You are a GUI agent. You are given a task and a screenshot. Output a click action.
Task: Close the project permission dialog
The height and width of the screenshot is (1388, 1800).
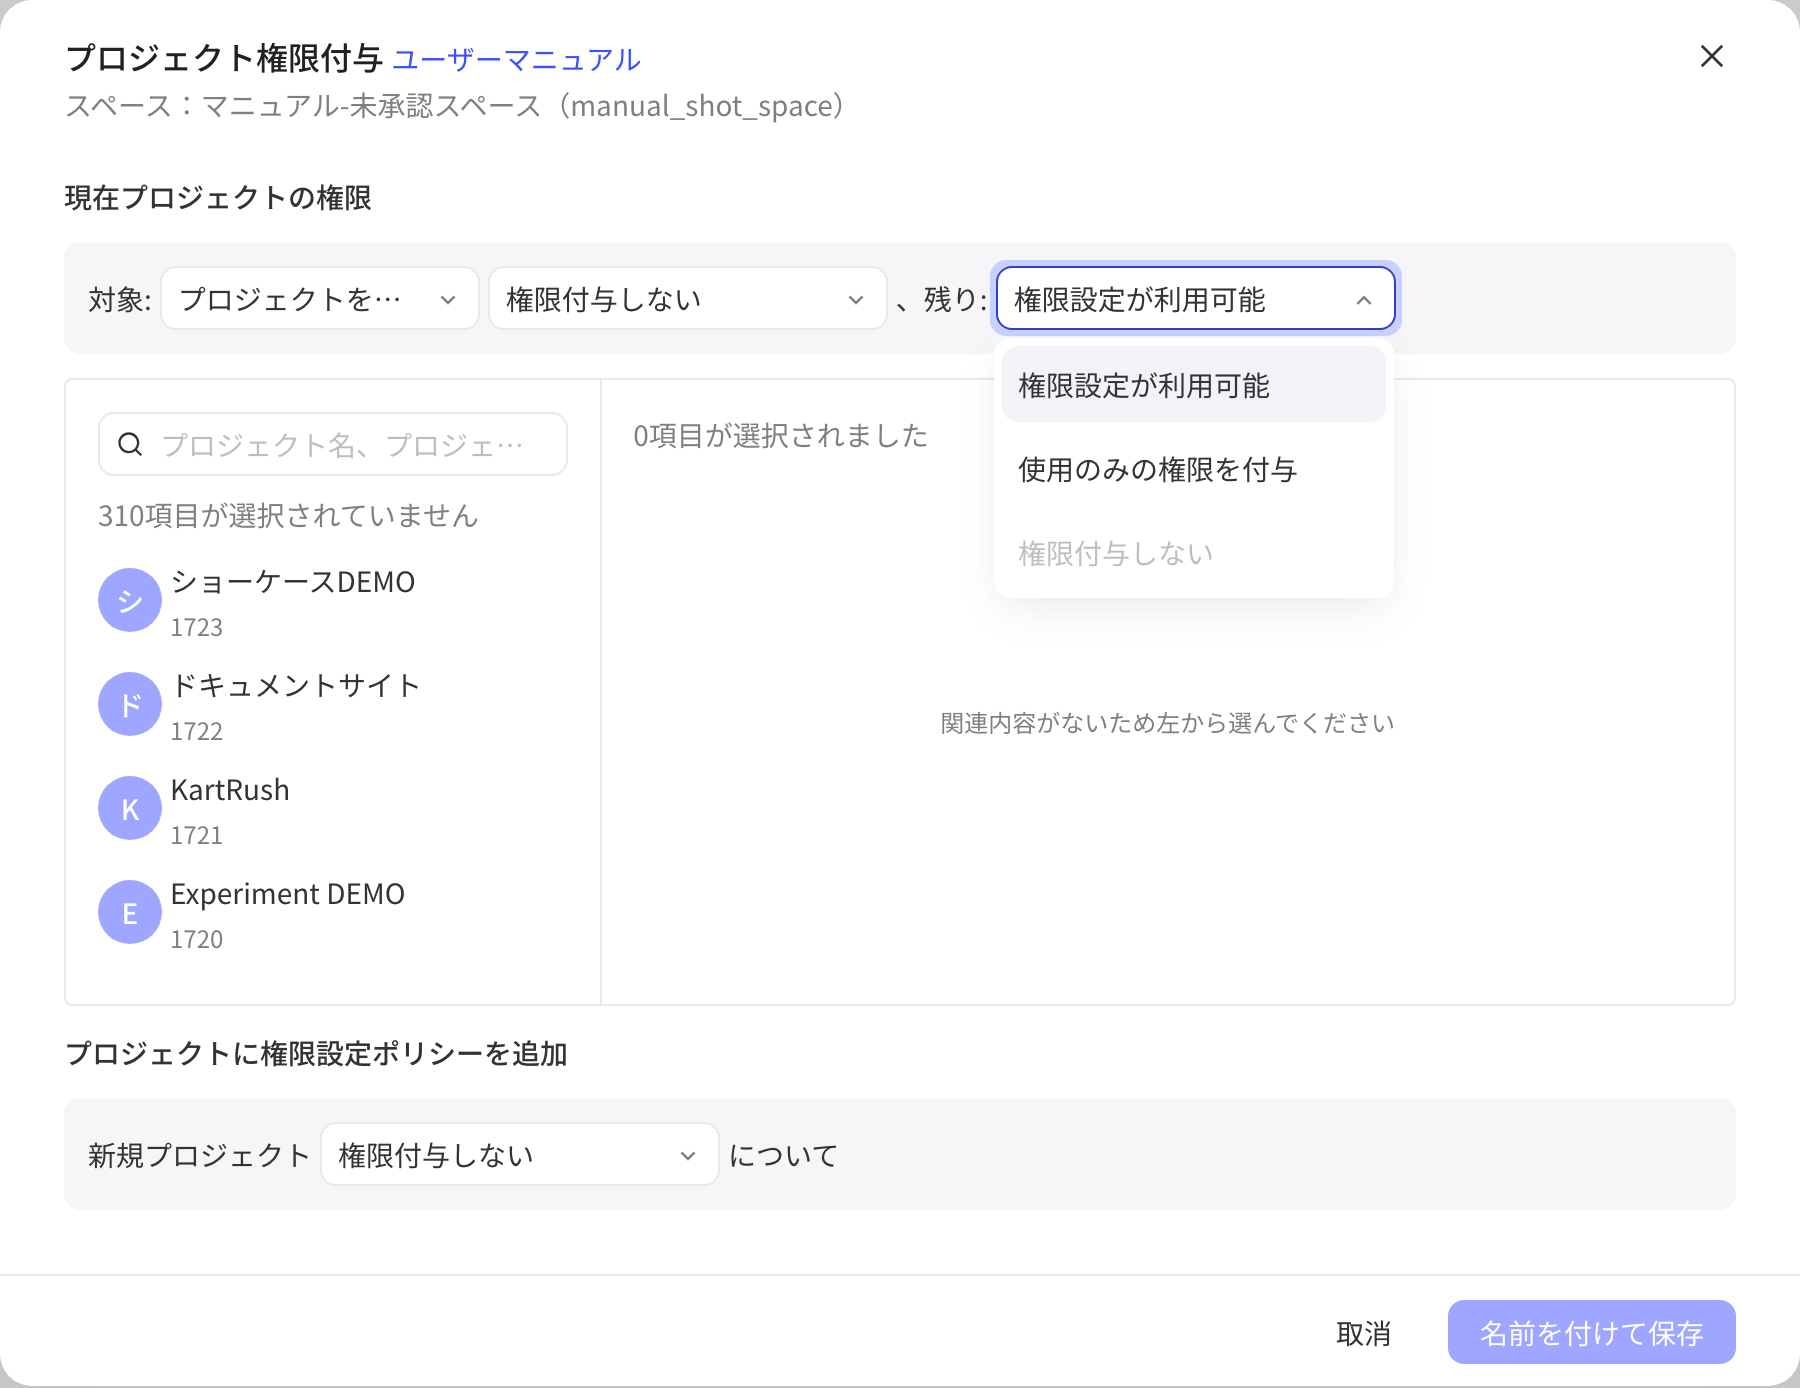[1711, 57]
